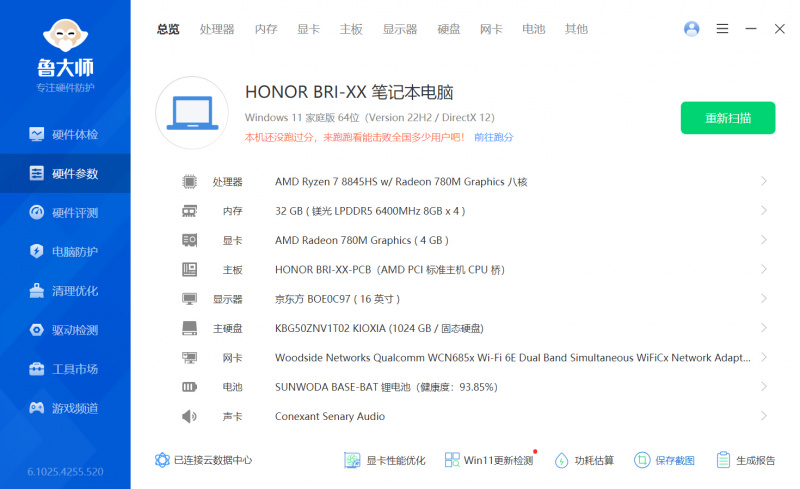This screenshot has width=800, height=489.
Task: Open 清理优化 from the sidebar
Action: tap(65, 290)
